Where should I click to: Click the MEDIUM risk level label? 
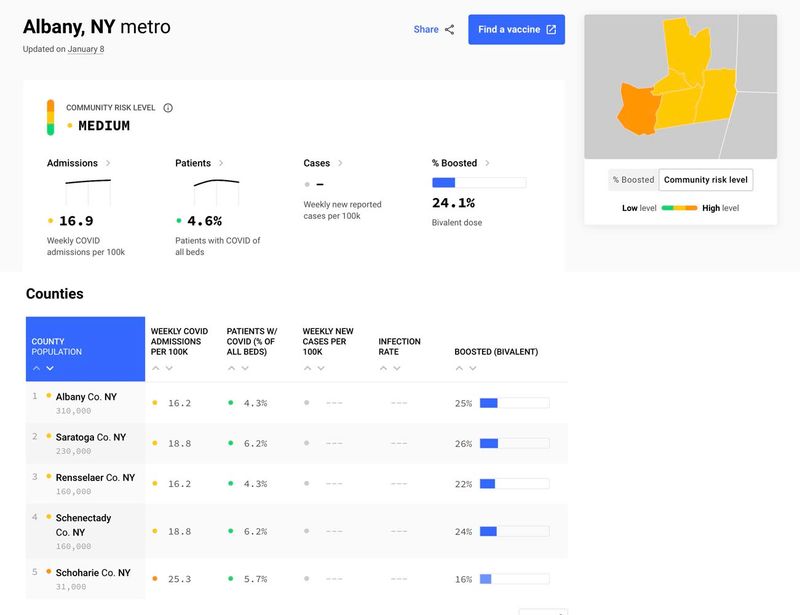(104, 126)
